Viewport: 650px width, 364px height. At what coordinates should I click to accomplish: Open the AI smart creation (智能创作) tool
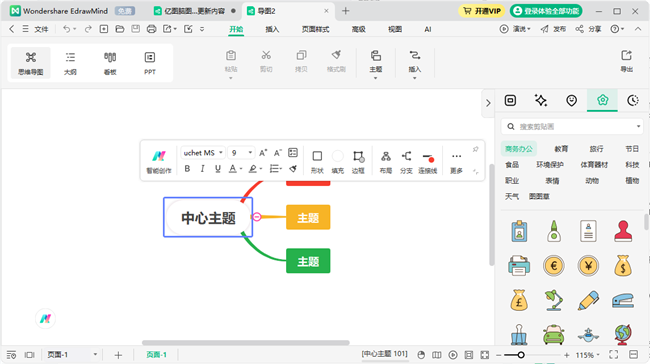159,162
